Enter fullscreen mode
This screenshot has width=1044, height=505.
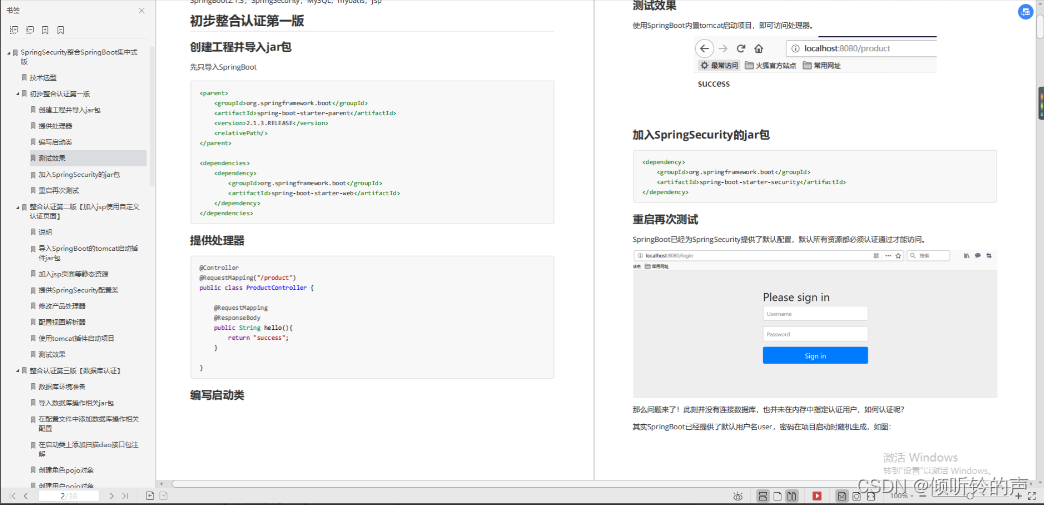click(1033, 496)
